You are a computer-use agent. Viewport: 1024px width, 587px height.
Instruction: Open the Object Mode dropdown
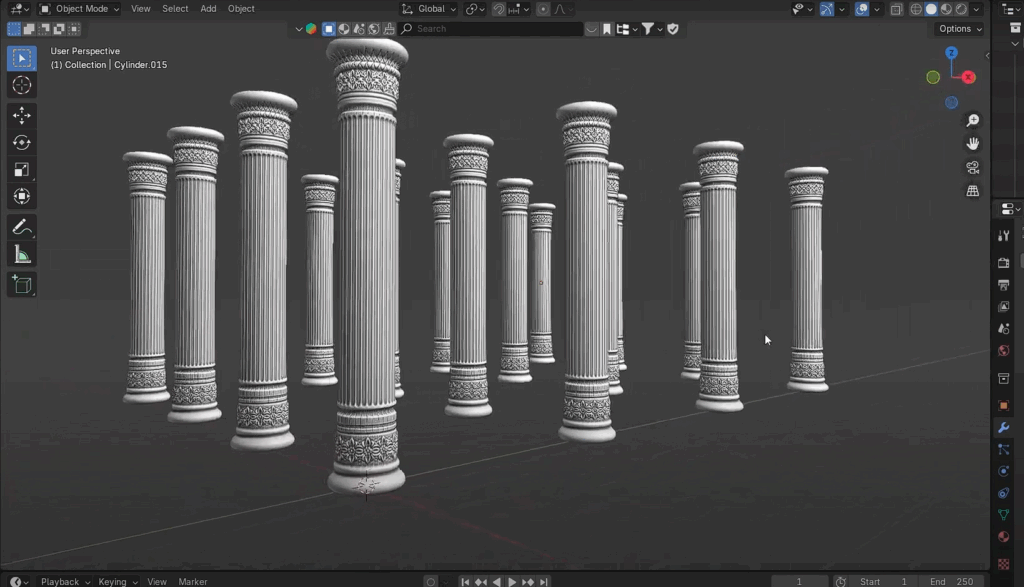pos(79,9)
